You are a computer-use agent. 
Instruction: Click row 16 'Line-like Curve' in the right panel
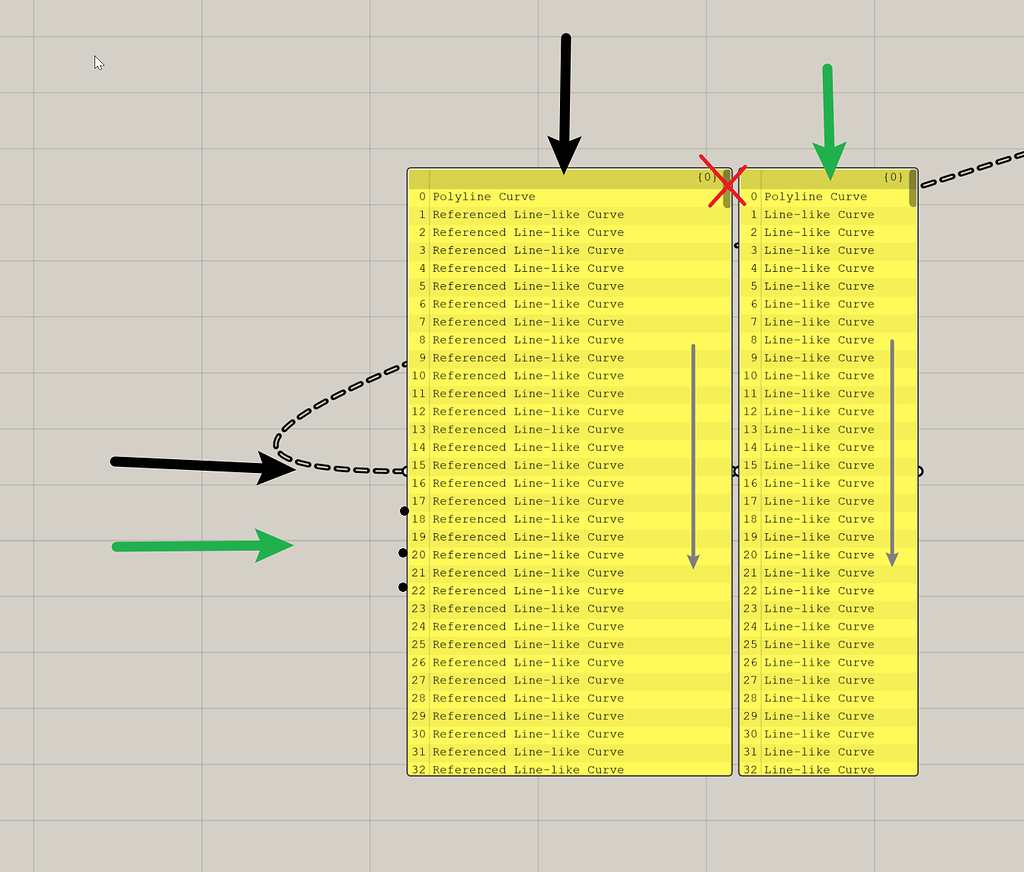coord(820,483)
